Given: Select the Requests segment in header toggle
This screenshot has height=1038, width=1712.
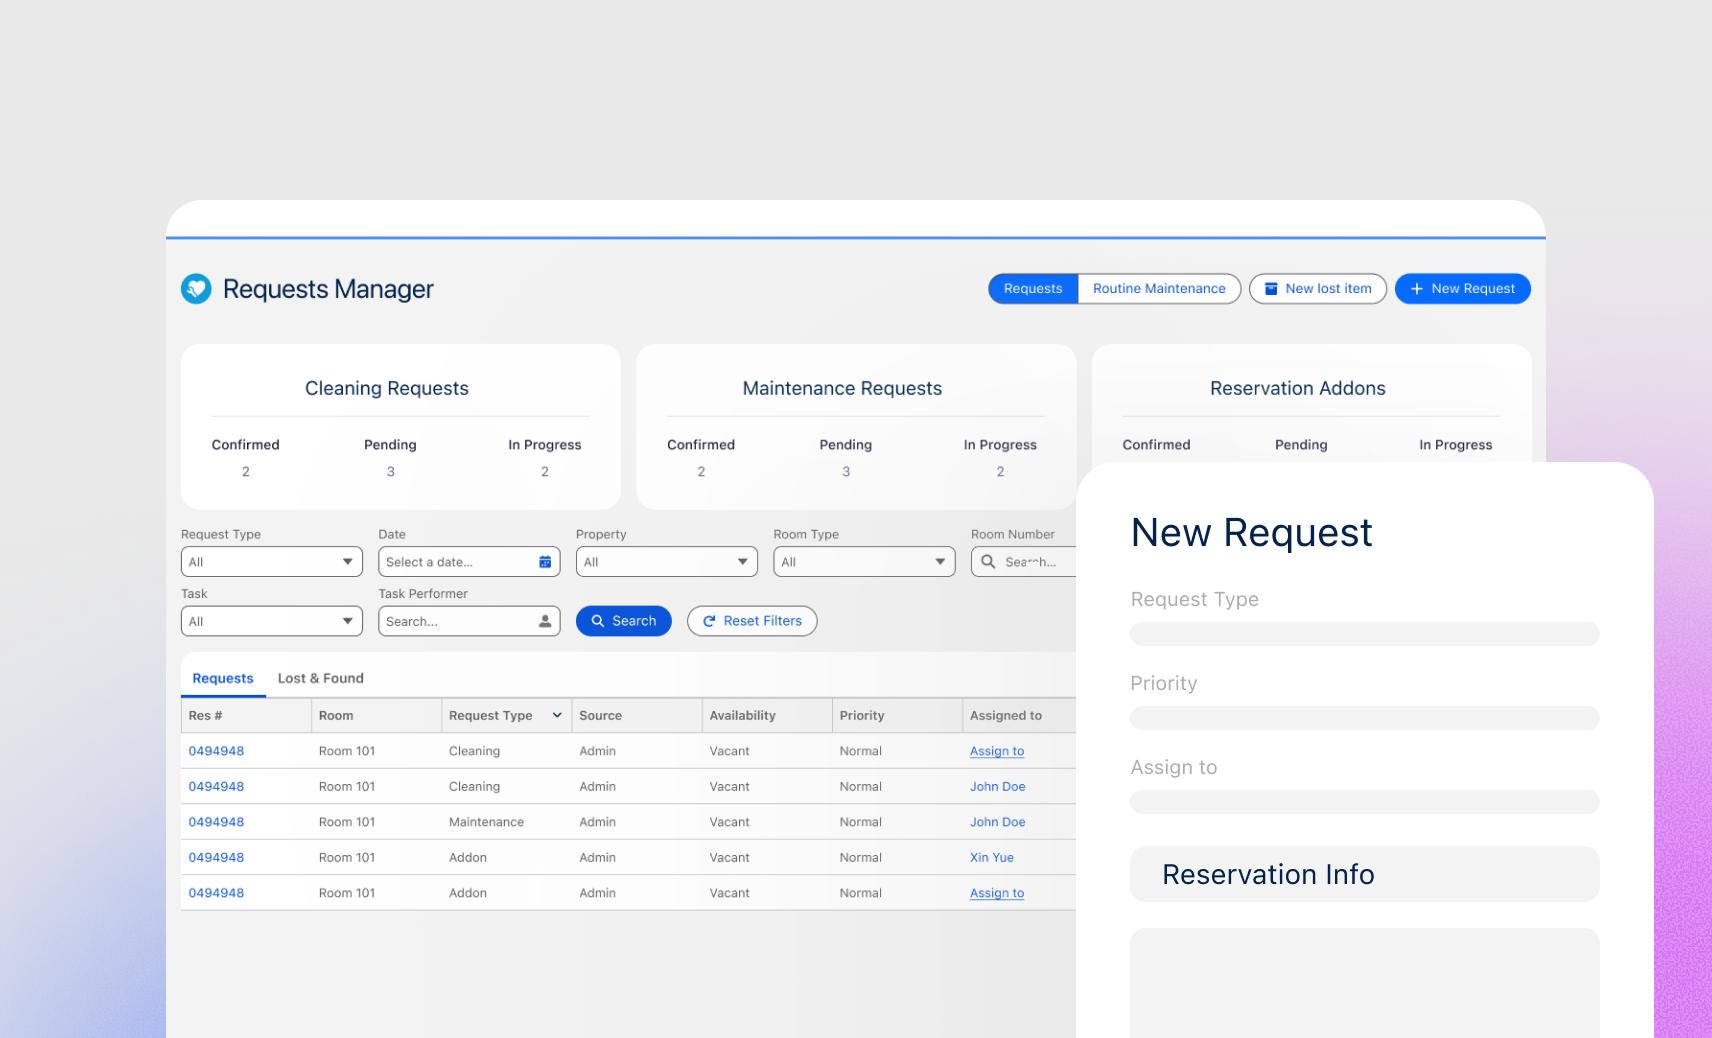Looking at the screenshot, I should click(x=1032, y=289).
